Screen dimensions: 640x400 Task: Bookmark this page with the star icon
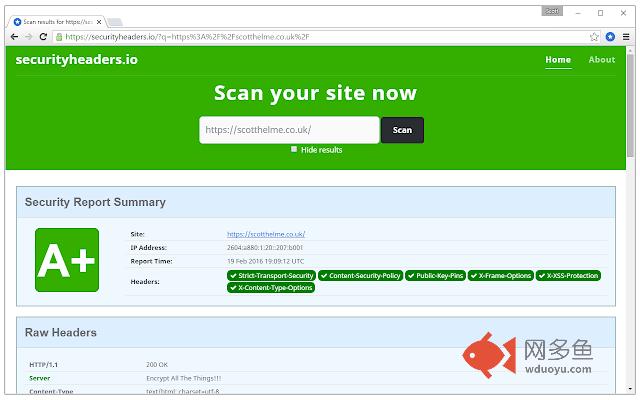[594, 37]
